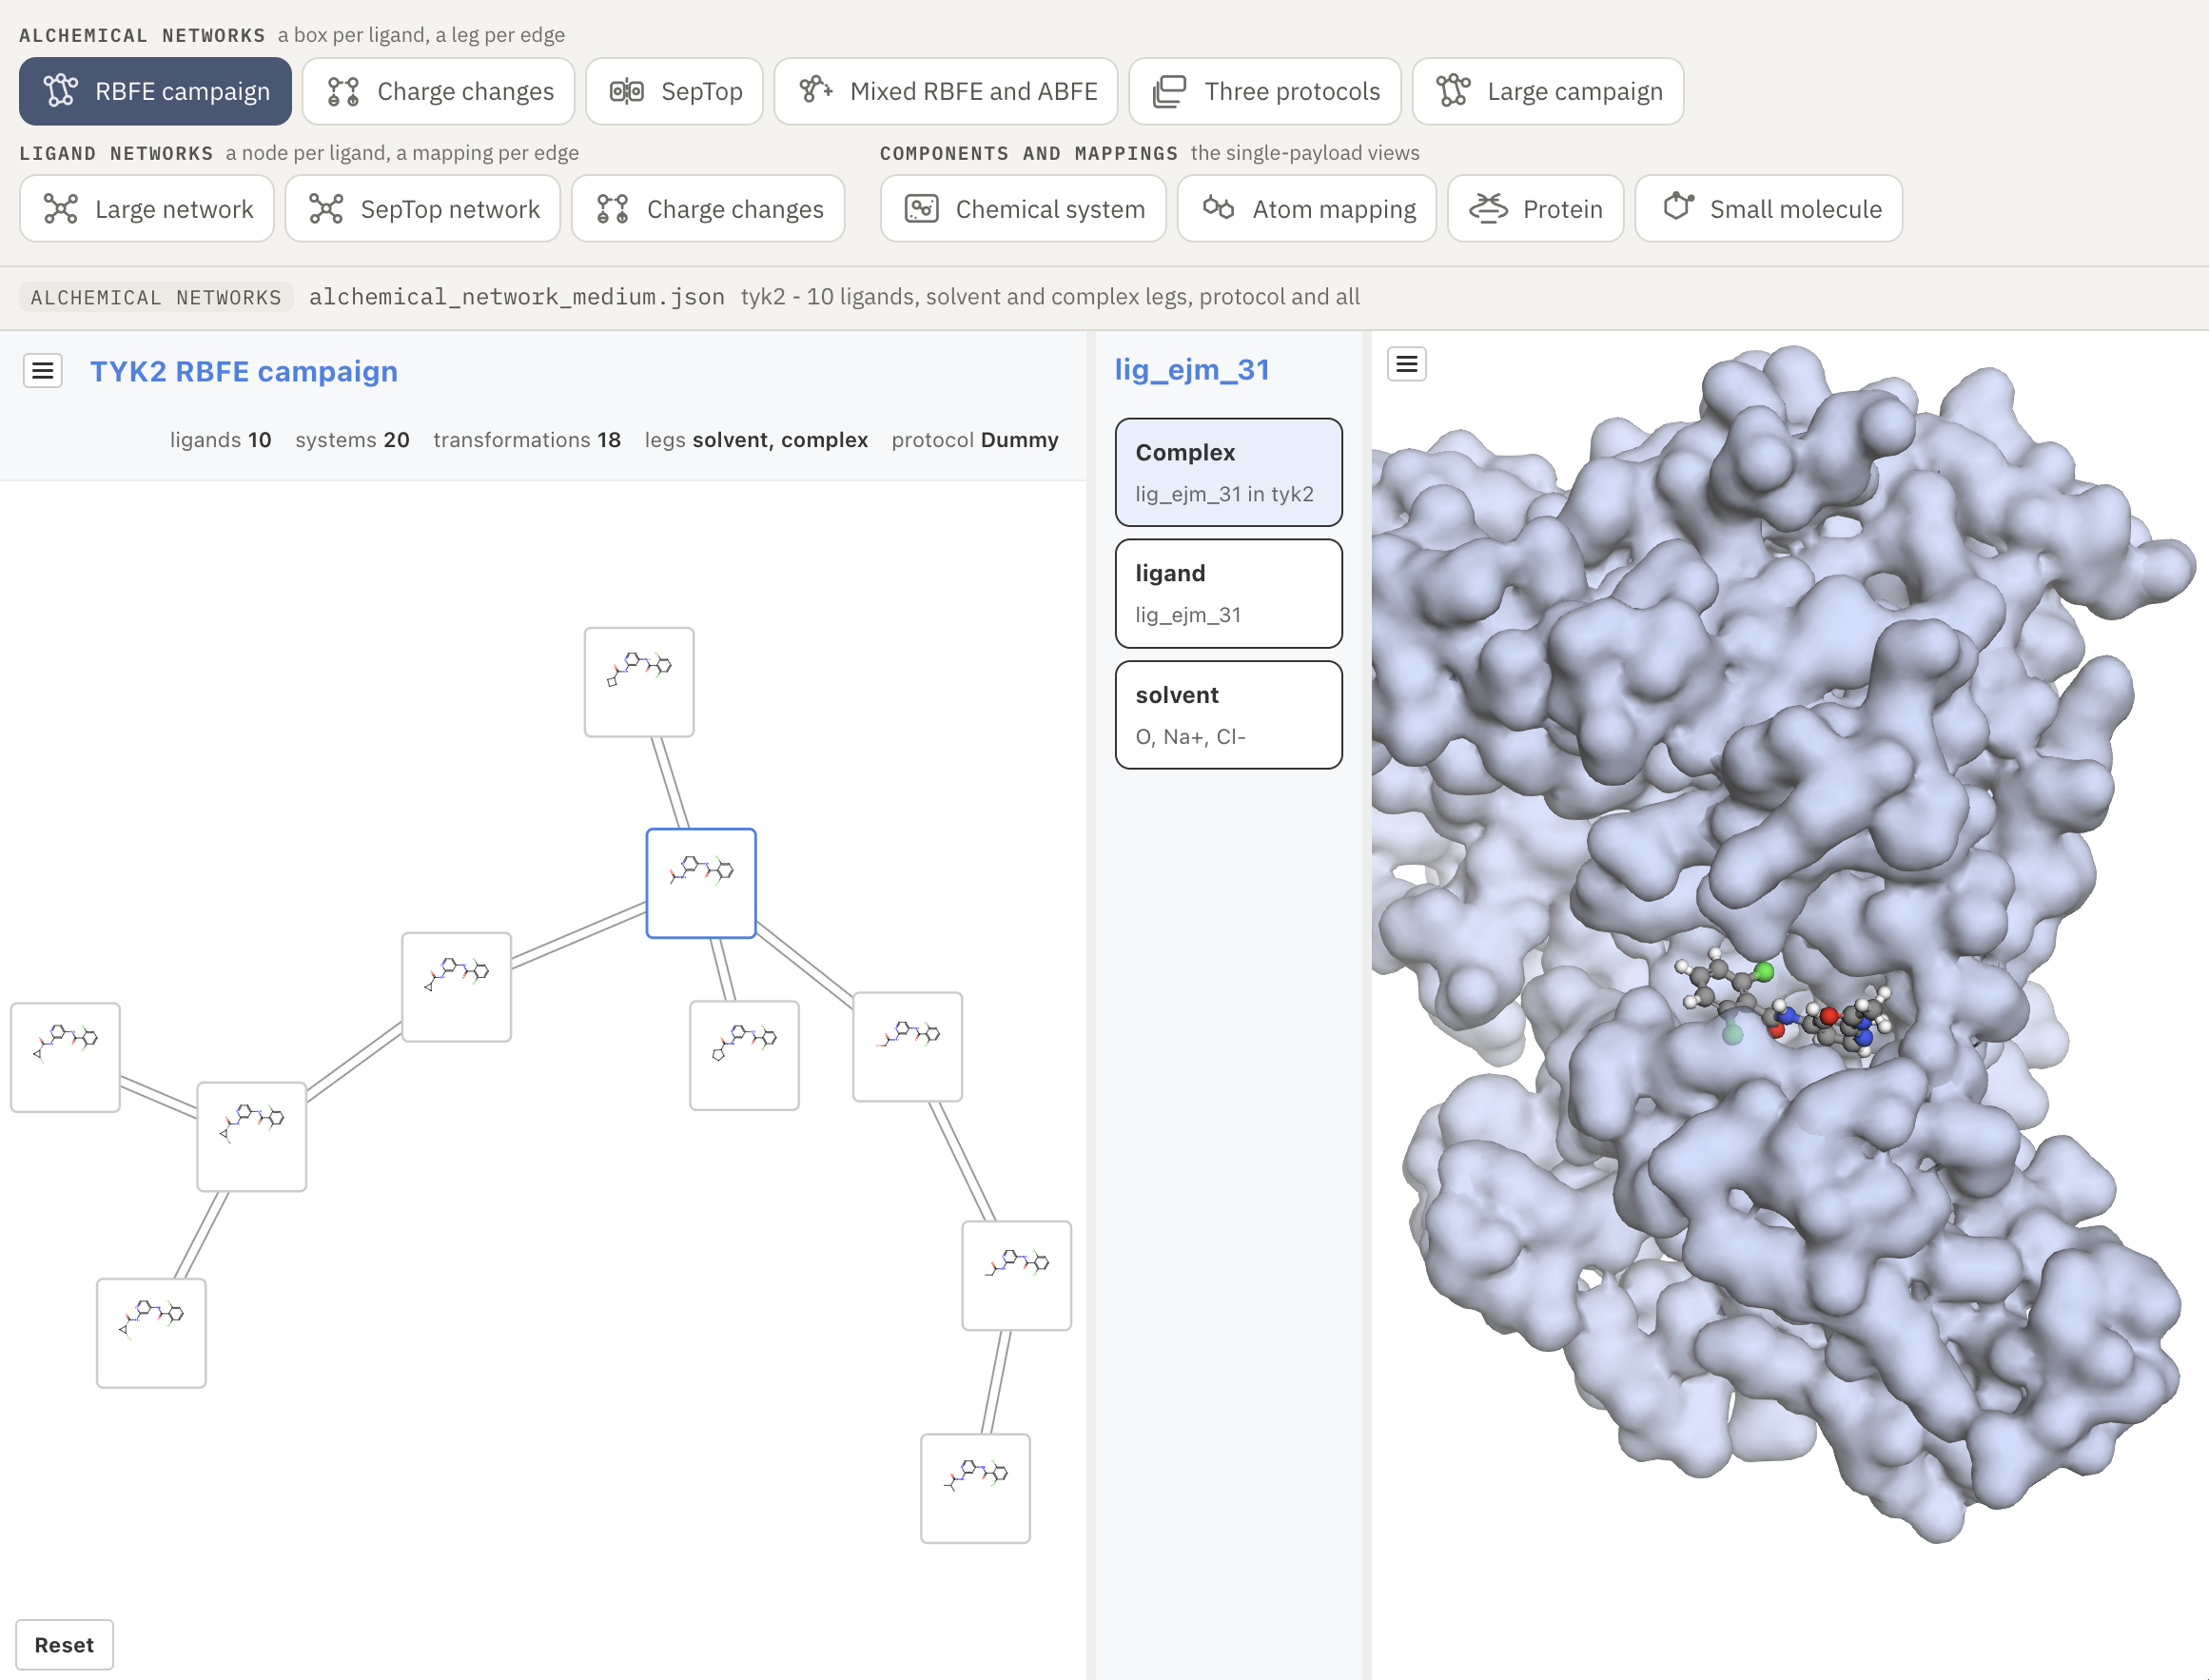This screenshot has height=1680, width=2209.
Task: Select the ligand lig_ejm_31 card
Action: point(1228,593)
